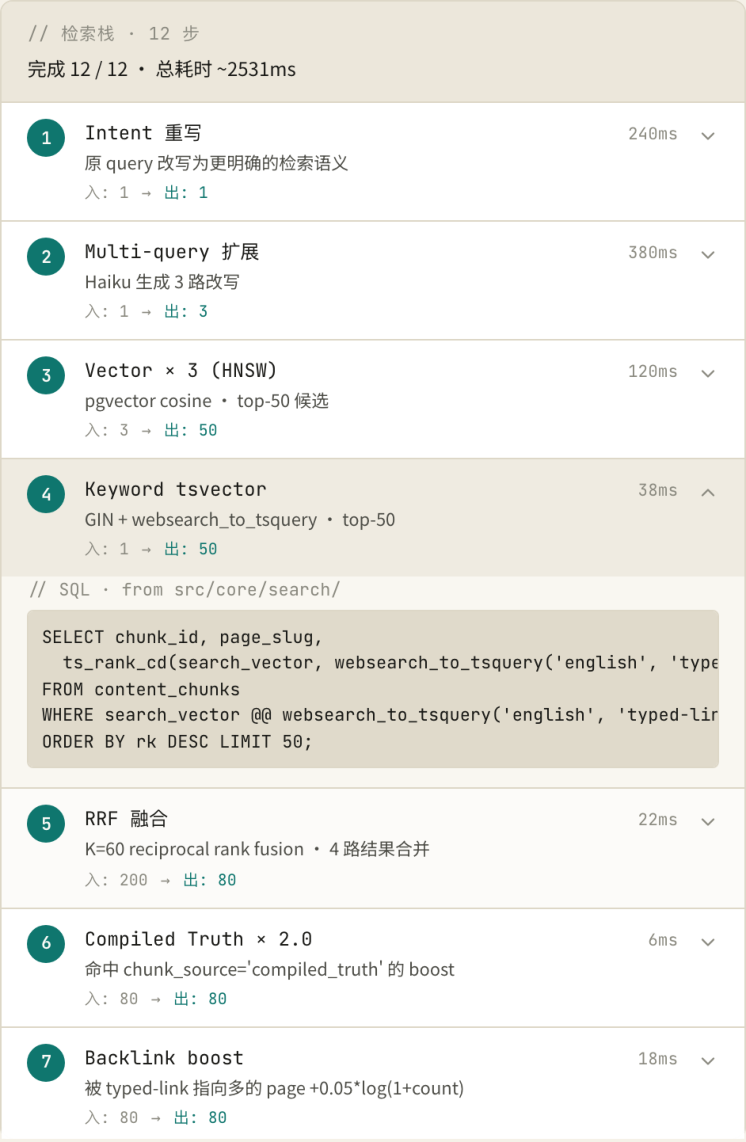Expand the RRF 融合 step arrow
This screenshot has width=746, height=1142.
tap(707, 822)
